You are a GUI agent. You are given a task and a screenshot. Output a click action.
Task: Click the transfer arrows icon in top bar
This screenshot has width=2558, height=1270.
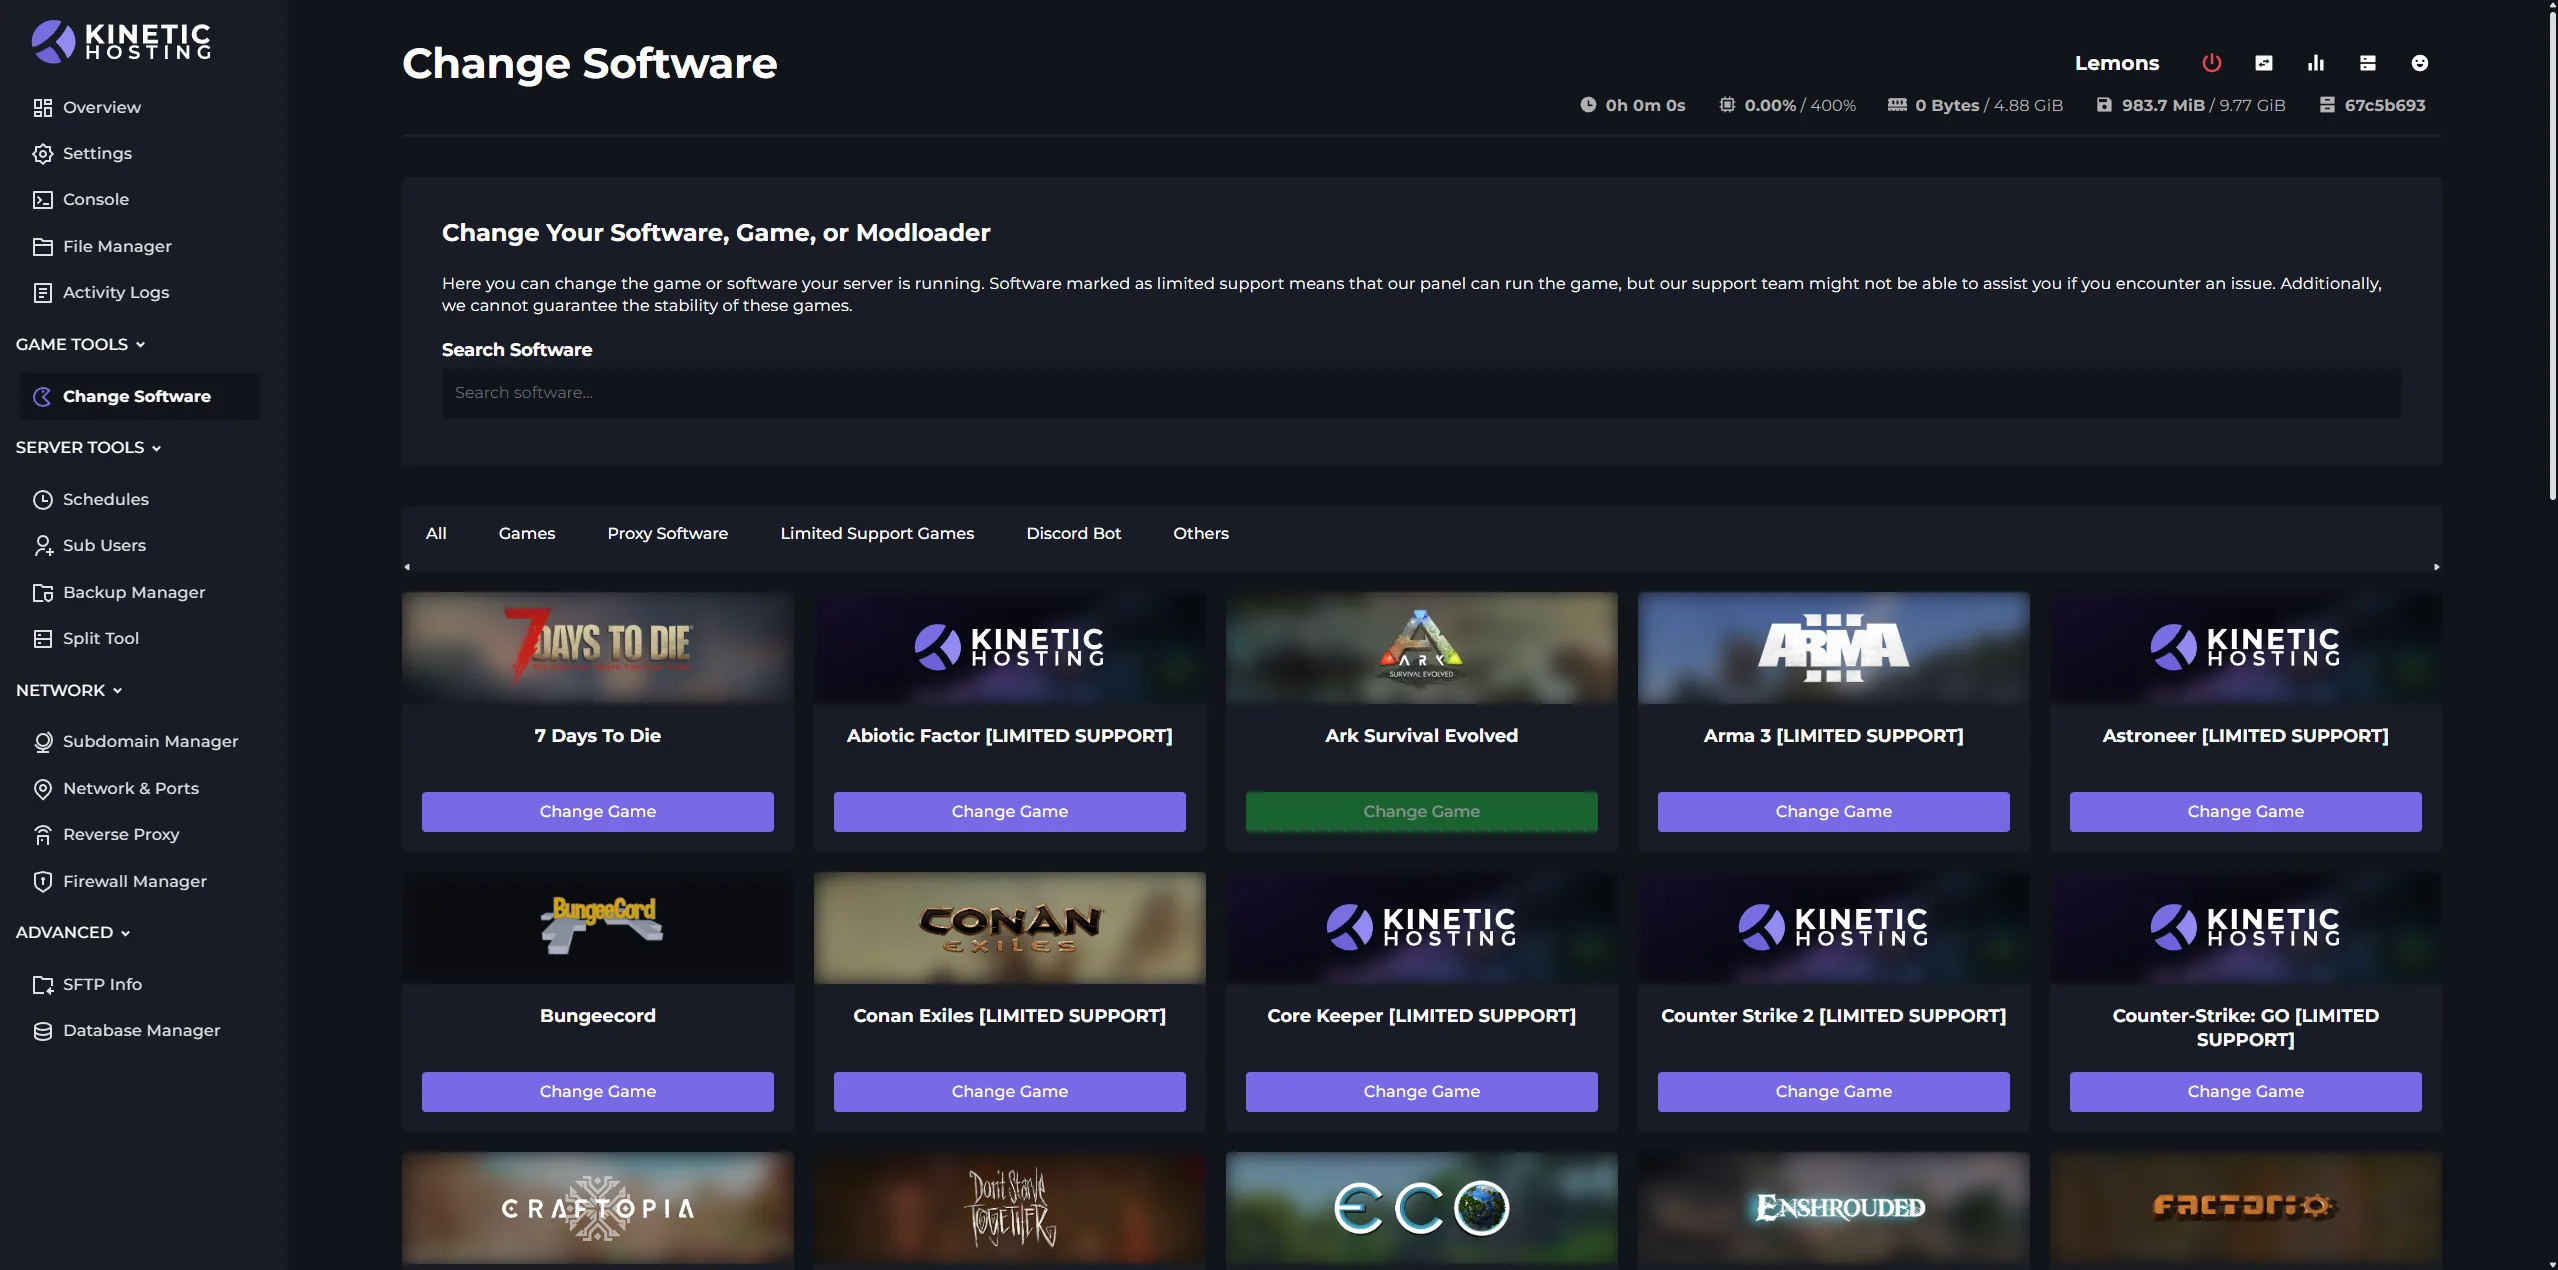[2263, 63]
